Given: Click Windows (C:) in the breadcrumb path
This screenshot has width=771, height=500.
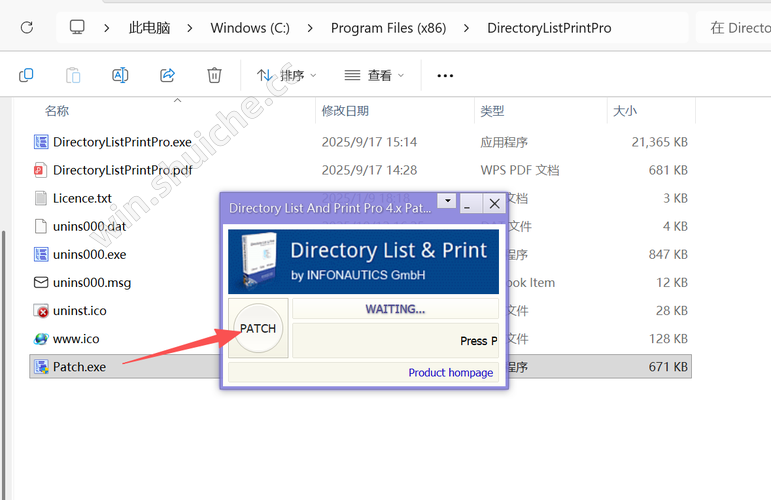Looking at the screenshot, I should 250,28.
